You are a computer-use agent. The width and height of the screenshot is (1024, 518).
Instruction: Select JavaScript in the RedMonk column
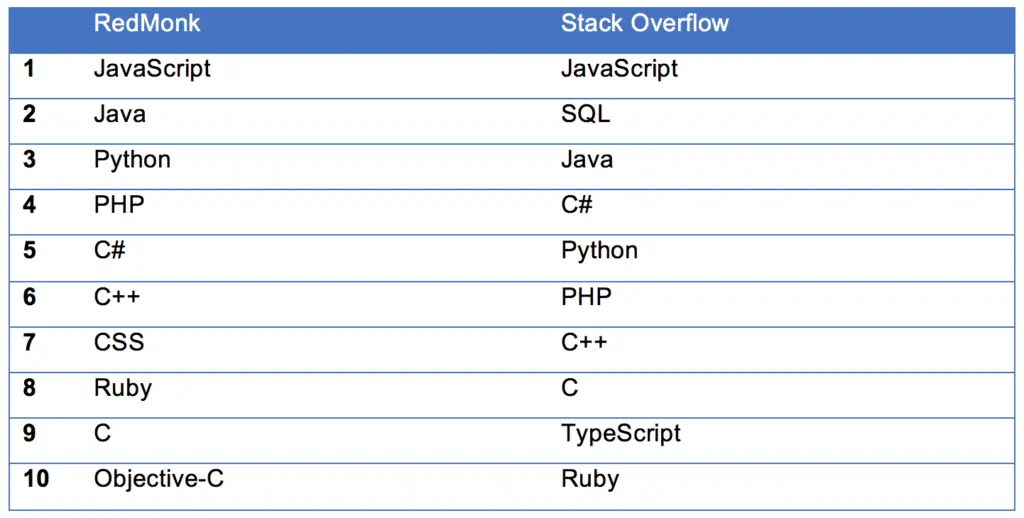152,69
